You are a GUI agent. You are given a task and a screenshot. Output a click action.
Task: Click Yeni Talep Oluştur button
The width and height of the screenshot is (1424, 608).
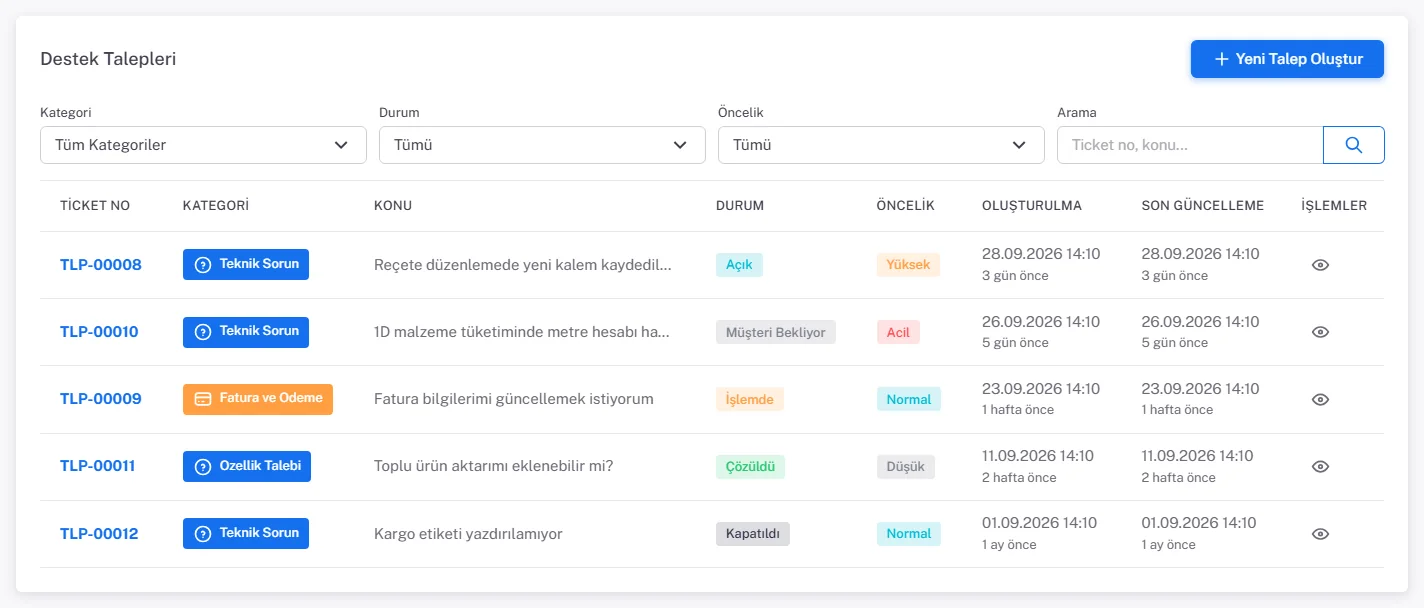point(1287,59)
